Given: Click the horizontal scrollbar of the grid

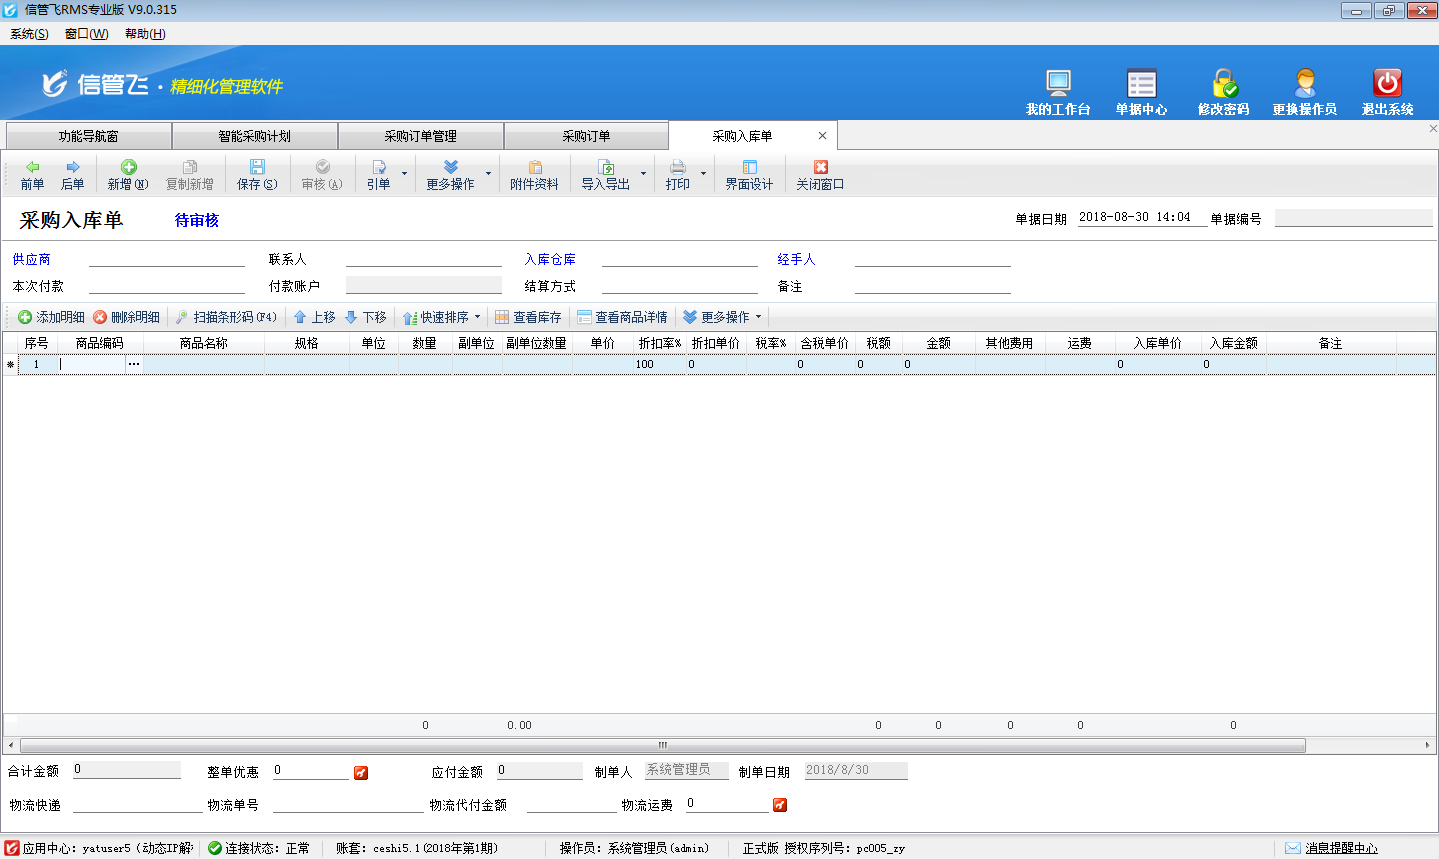Looking at the screenshot, I should (662, 745).
